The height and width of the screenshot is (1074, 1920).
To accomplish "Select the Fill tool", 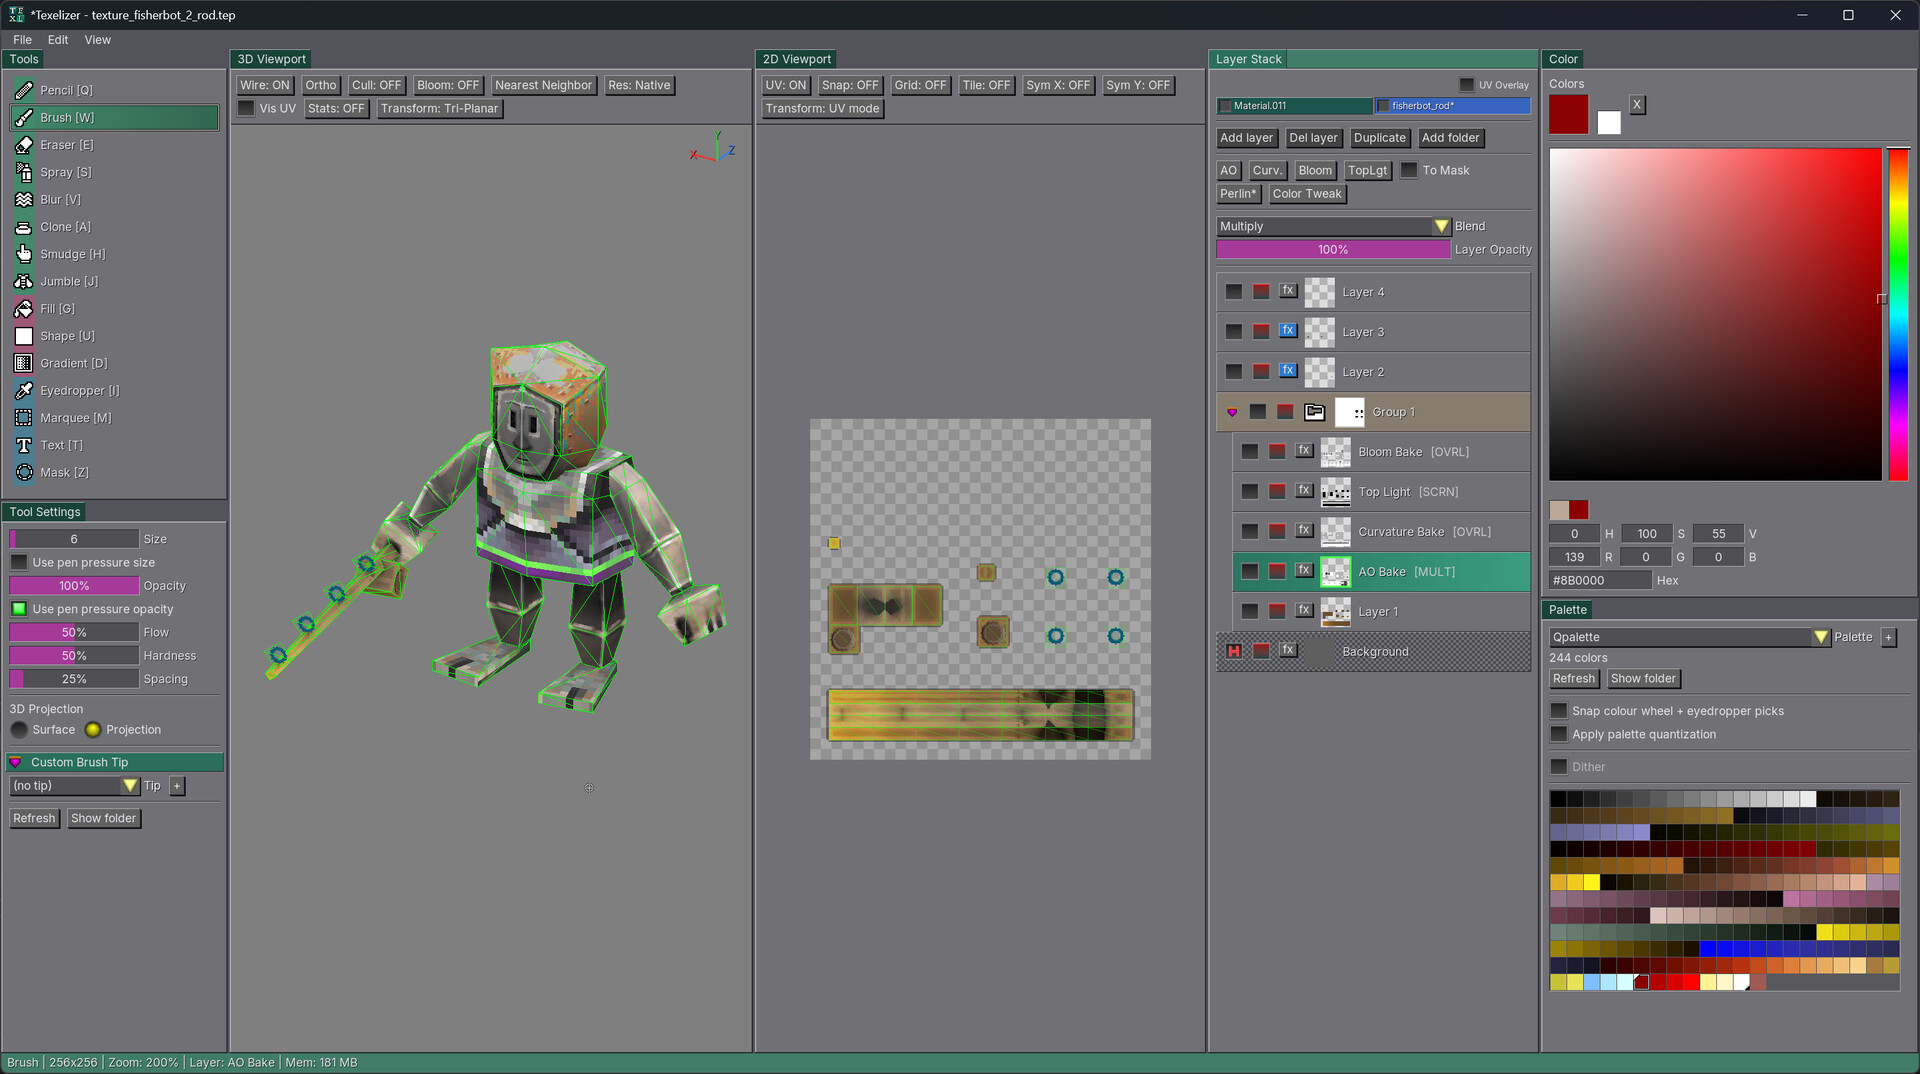I will tap(114, 309).
